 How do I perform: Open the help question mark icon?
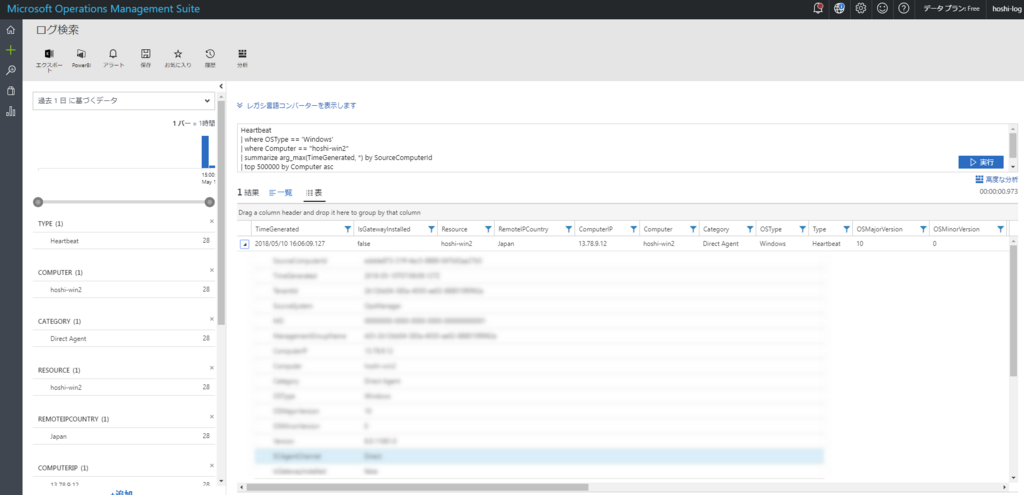pos(903,8)
